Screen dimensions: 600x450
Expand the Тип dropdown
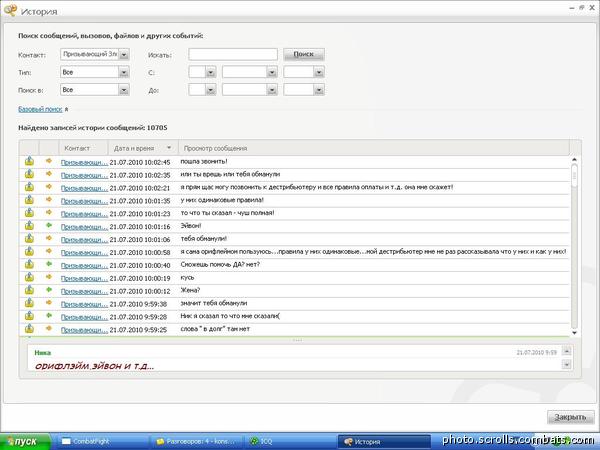124,72
